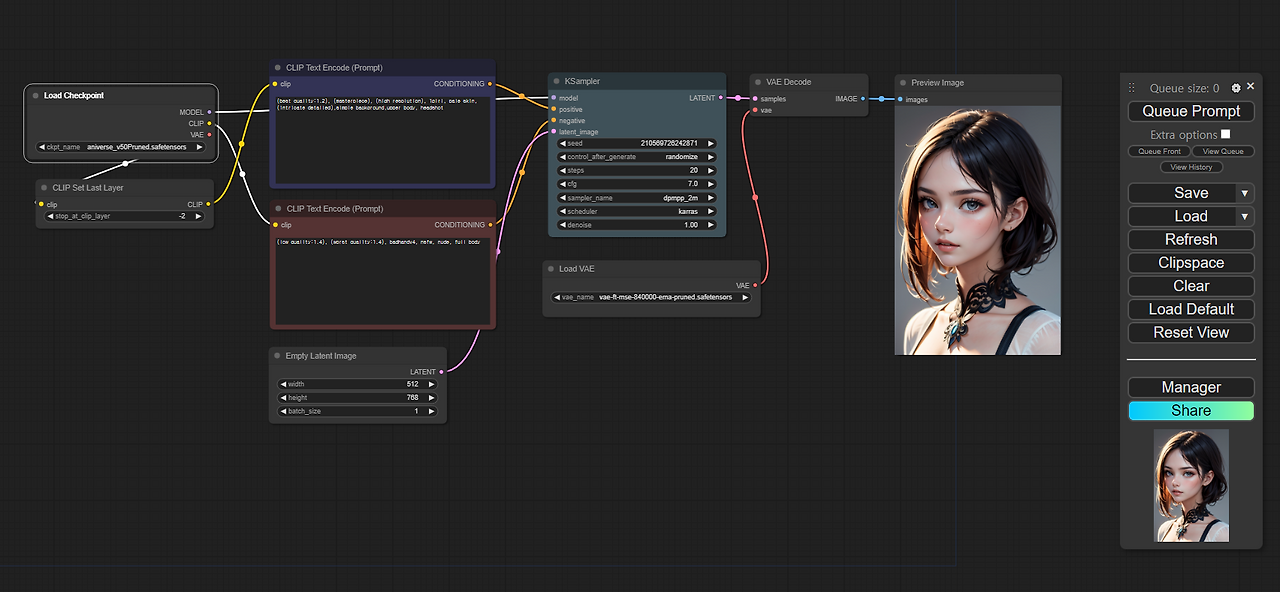Click Load Default button
Image resolution: width=1280 pixels, height=592 pixels.
pos(1191,309)
